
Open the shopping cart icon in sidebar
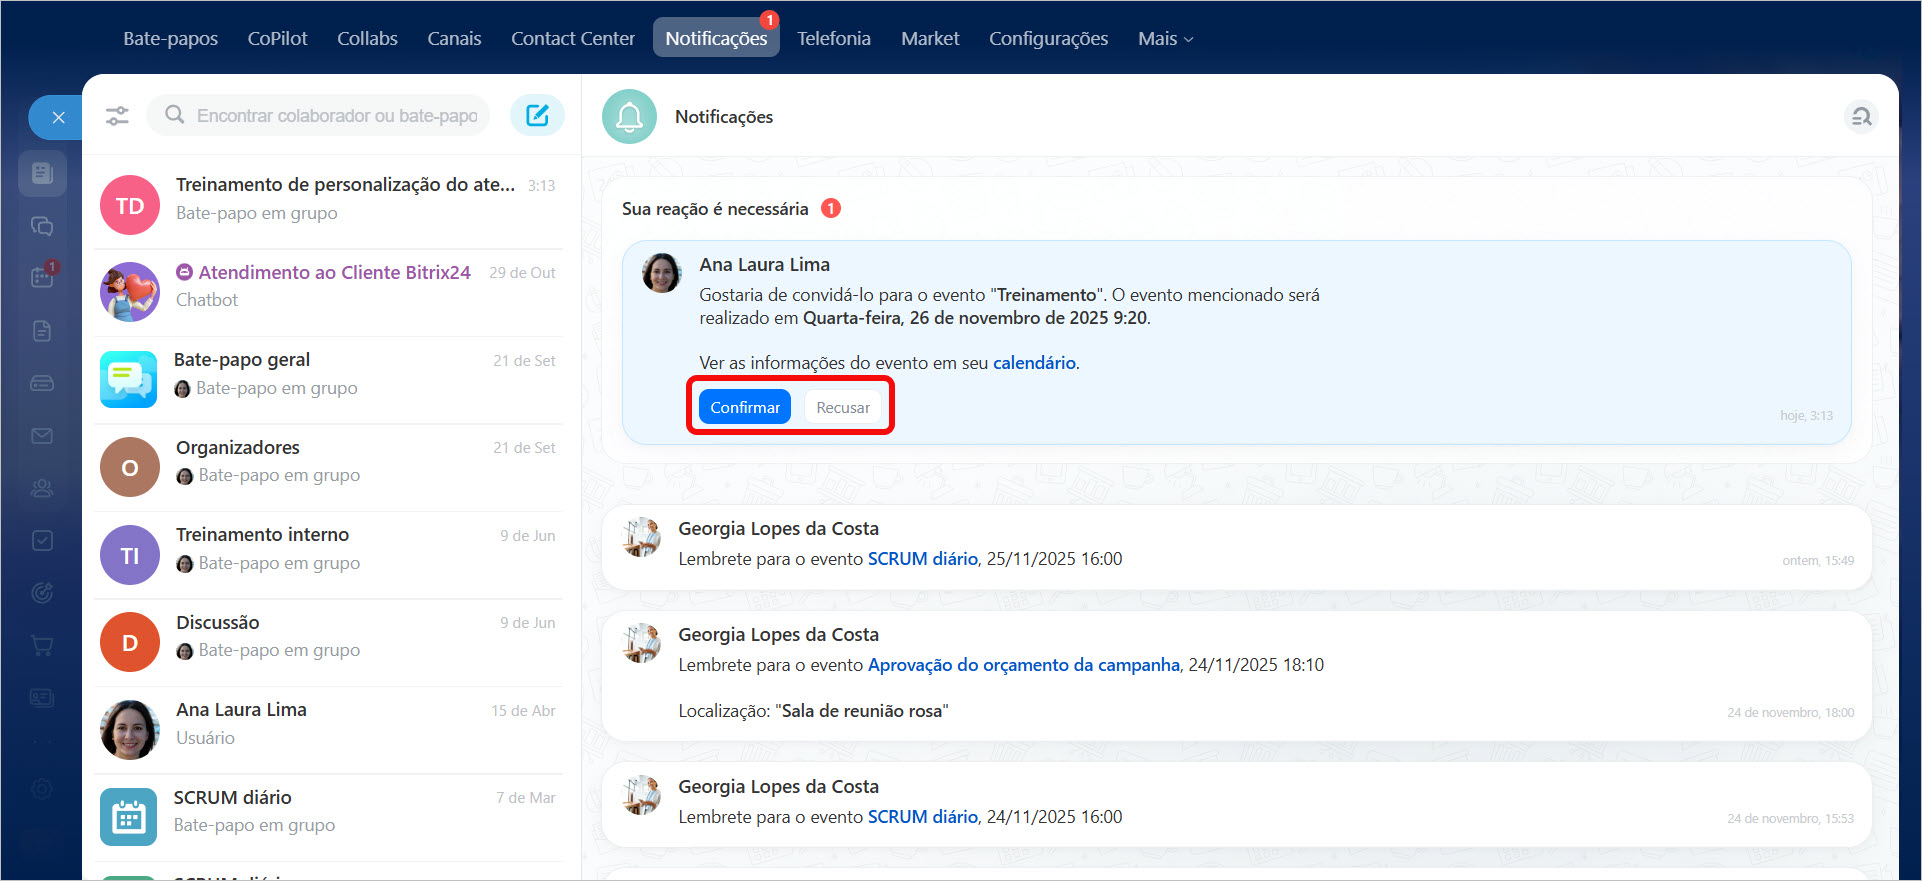coord(42,645)
